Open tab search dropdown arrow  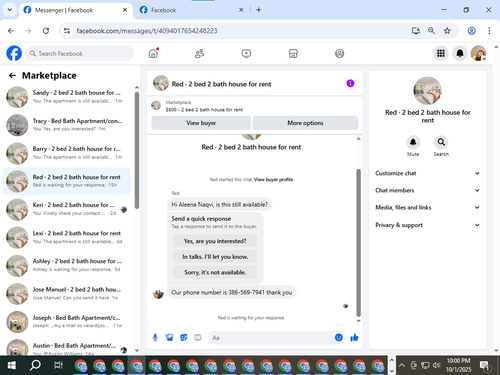pyautogui.click(x=10, y=10)
